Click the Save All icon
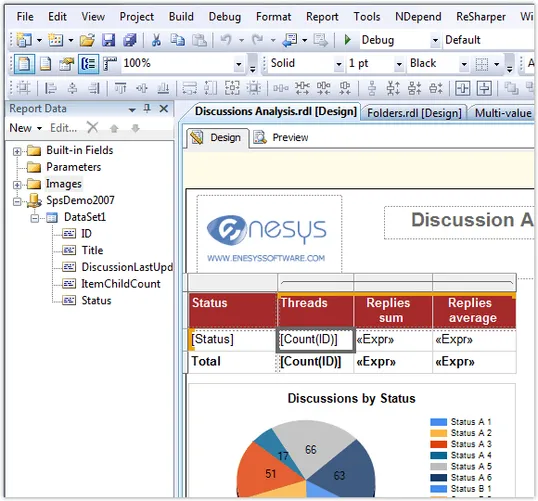 tap(130, 40)
